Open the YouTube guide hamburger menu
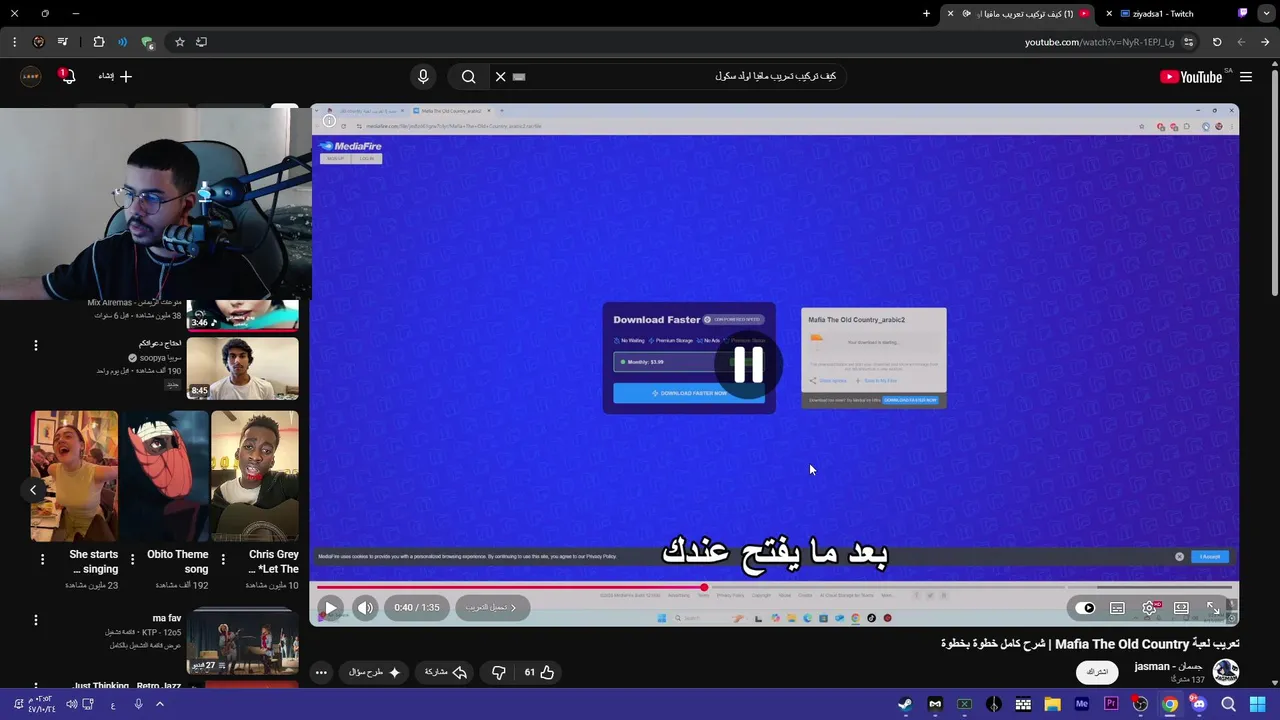Viewport: 1280px width, 720px height. 1246,77
